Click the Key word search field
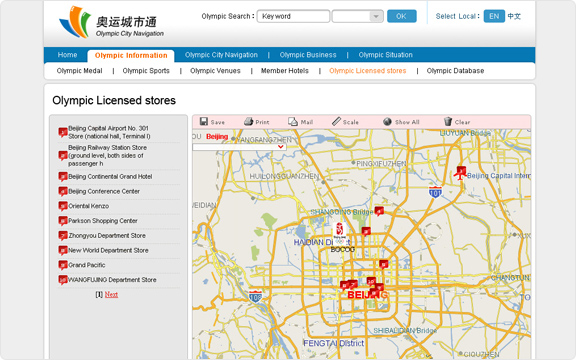Screen dimensions: 576x360 point(293,16)
